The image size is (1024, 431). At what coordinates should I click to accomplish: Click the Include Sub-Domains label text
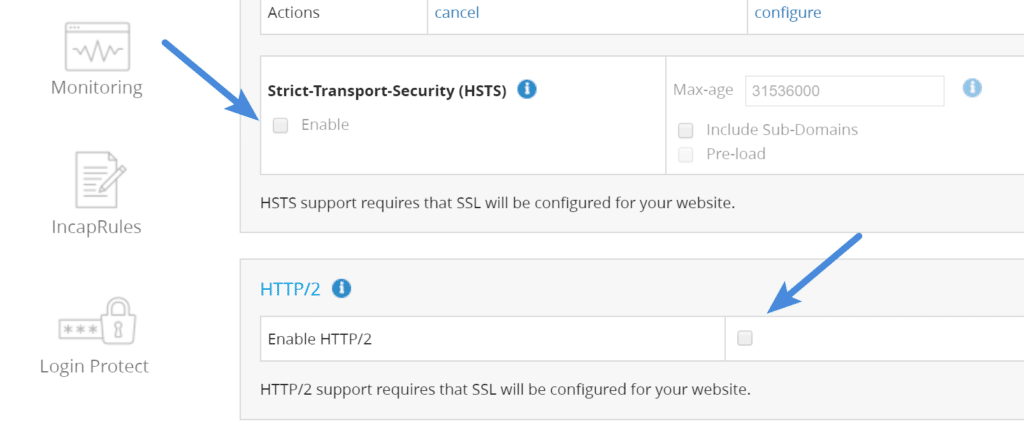point(781,130)
